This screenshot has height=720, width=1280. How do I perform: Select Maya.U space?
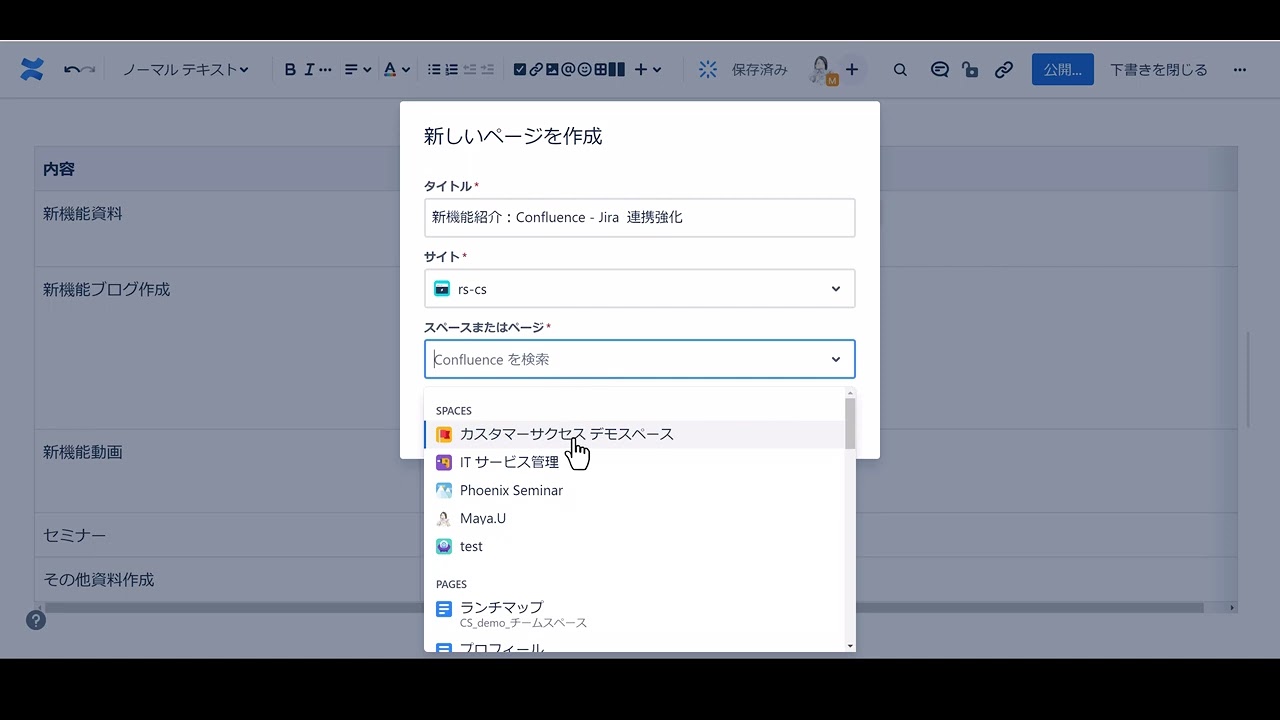tap(634, 518)
